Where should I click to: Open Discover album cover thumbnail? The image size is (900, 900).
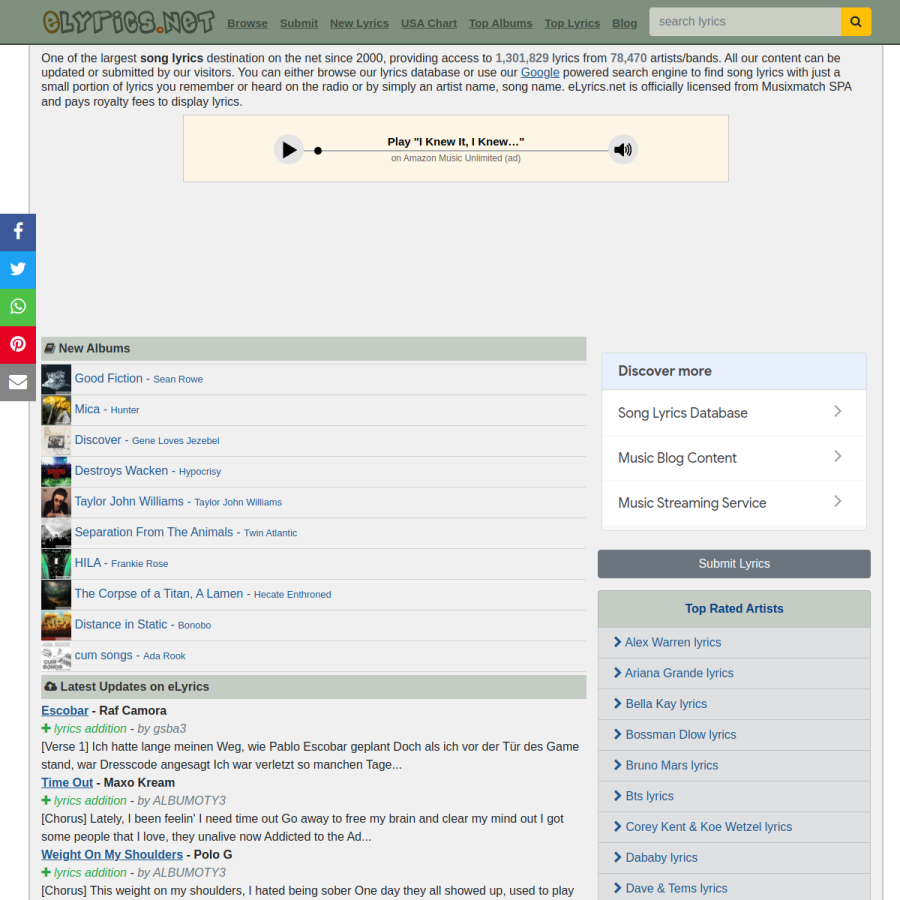(x=56, y=441)
